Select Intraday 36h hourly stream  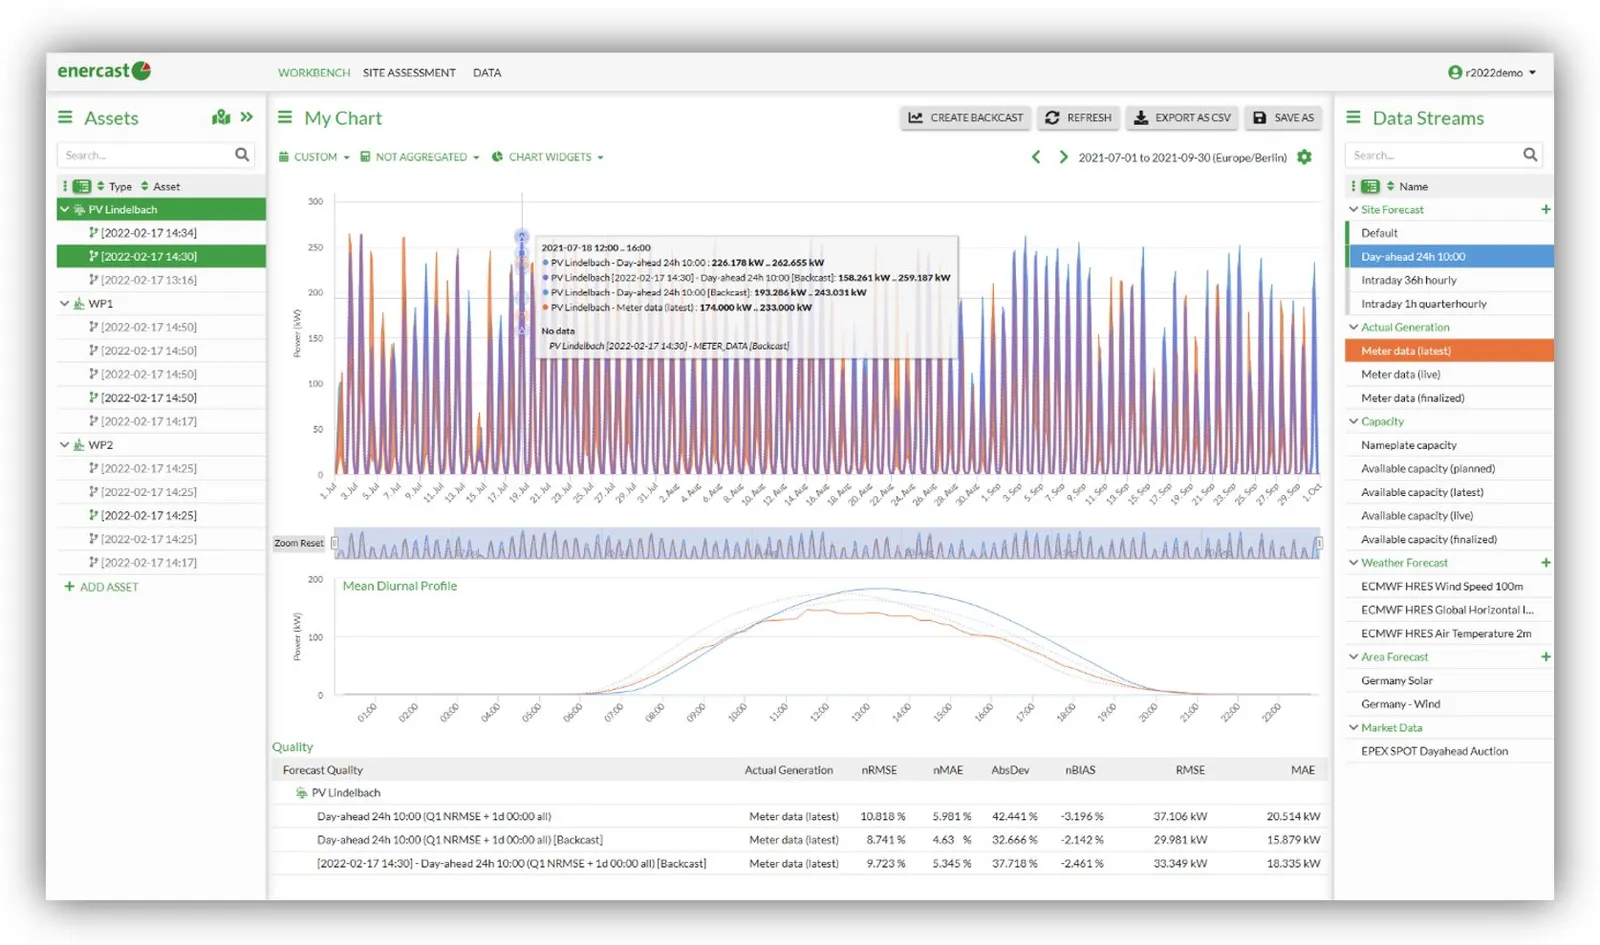pyautogui.click(x=1450, y=280)
